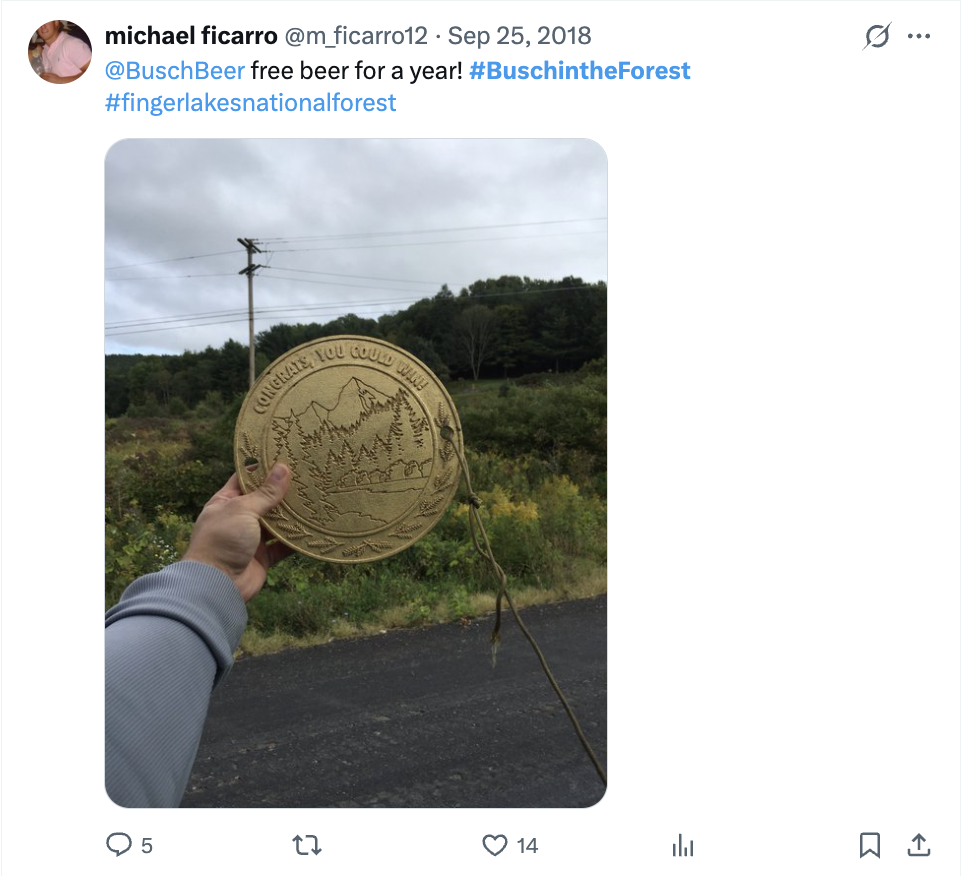
Task: Open the @m_ficarro12 handle
Action: pyautogui.click(x=356, y=36)
